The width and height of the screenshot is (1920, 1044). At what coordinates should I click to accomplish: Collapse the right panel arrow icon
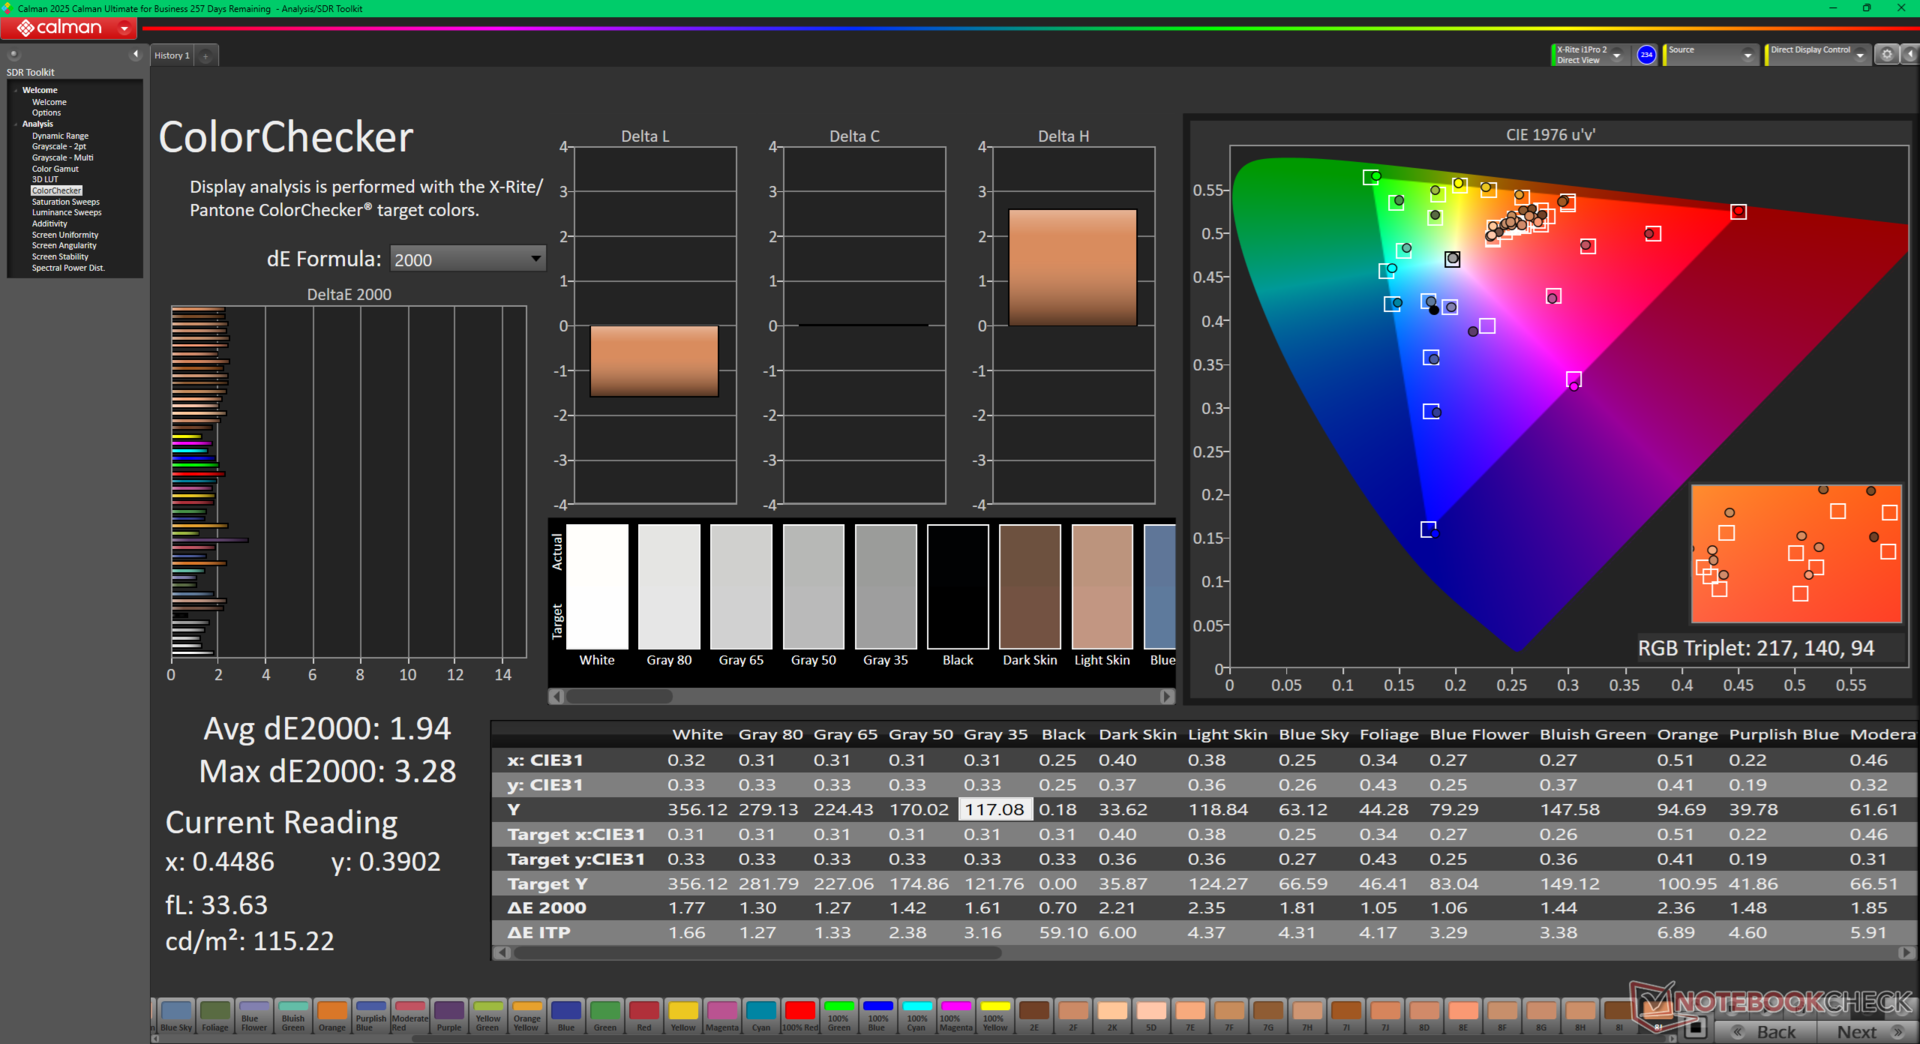point(1908,55)
